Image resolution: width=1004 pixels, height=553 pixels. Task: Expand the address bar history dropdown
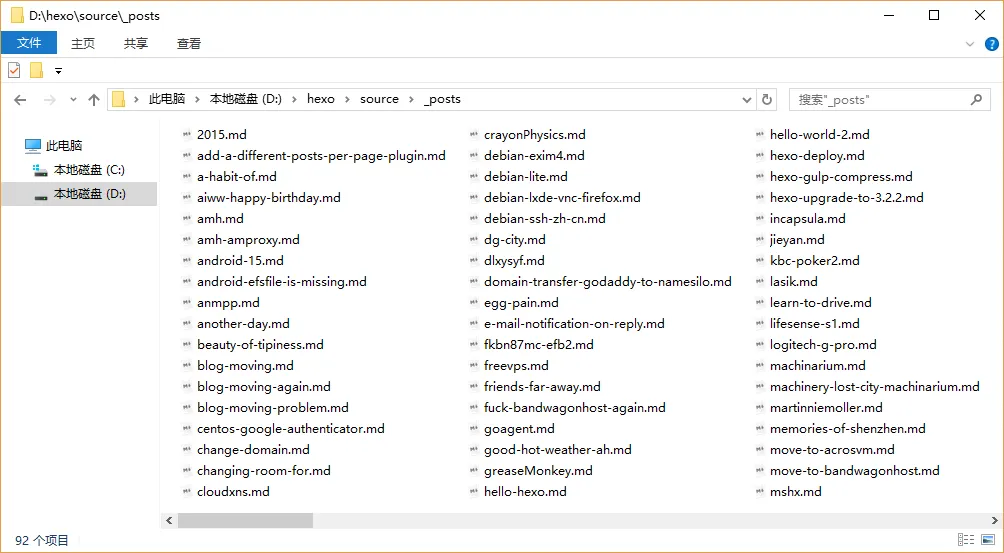pos(747,100)
